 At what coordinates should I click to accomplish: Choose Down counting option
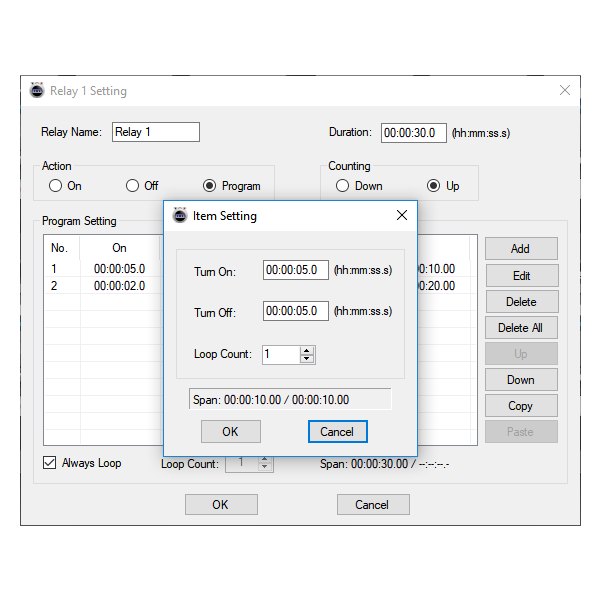click(x=342, y=186)
